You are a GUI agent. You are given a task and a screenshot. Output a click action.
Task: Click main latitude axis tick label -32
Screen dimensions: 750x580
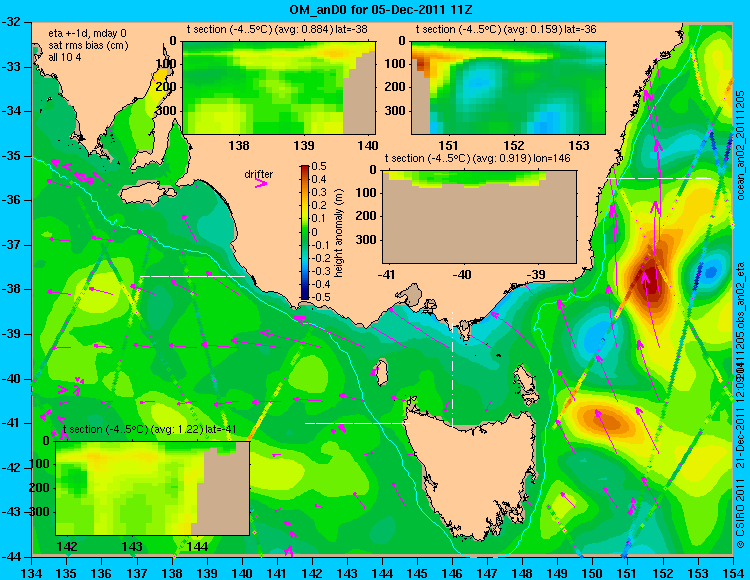(13, 22)
